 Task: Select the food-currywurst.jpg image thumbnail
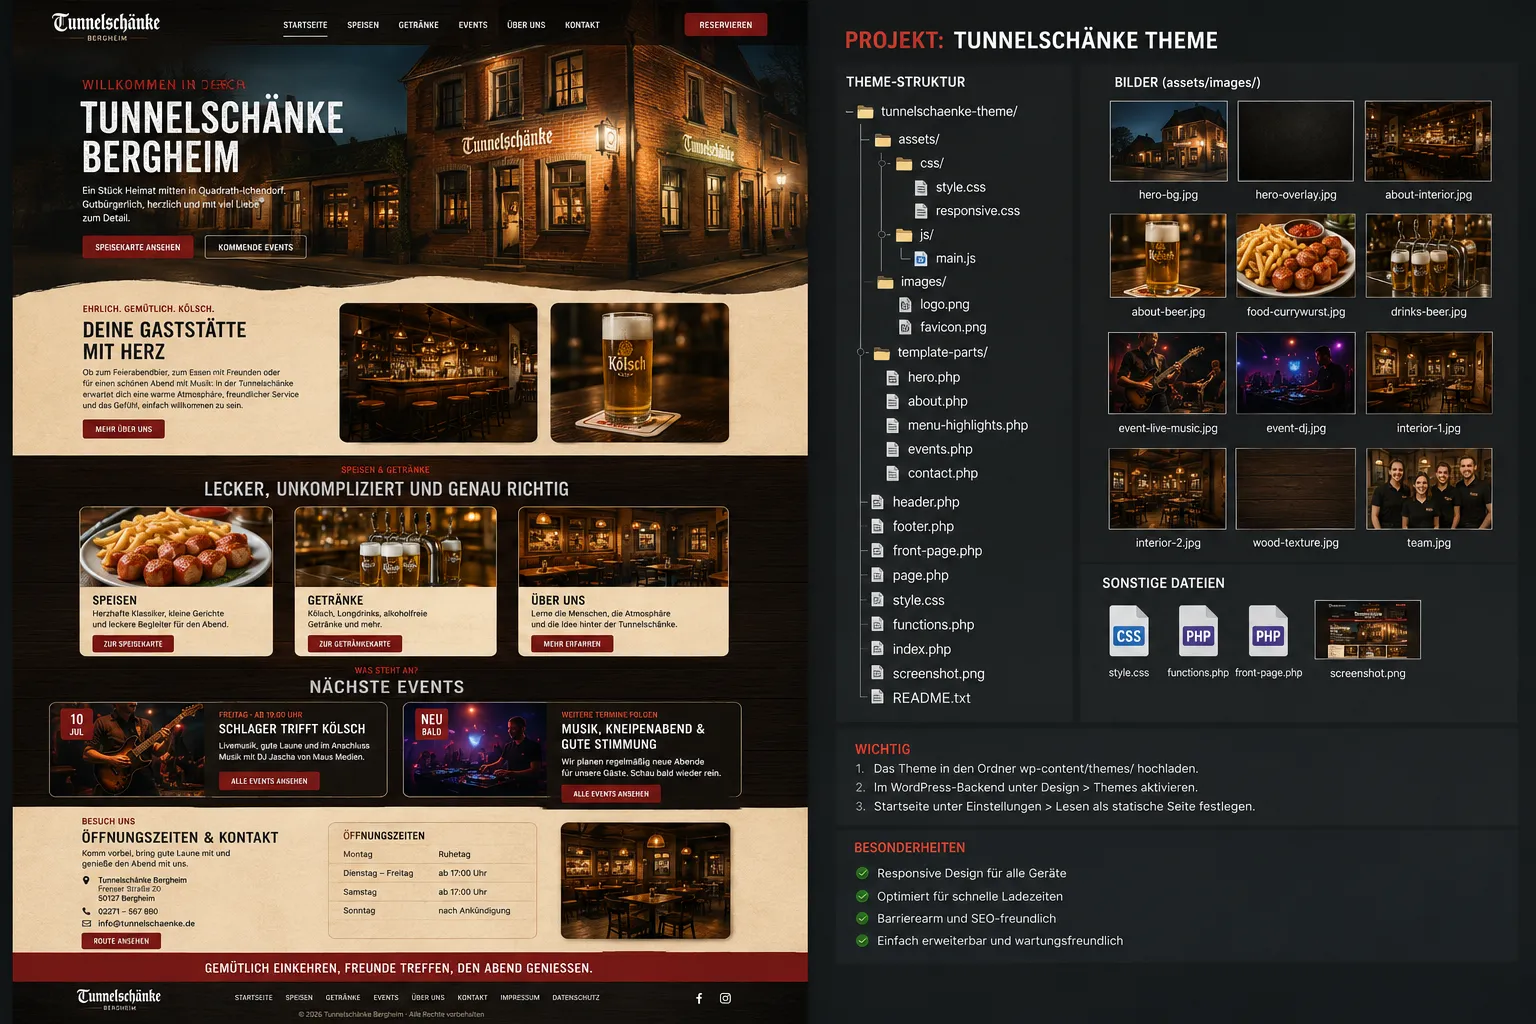point(1296,256)
